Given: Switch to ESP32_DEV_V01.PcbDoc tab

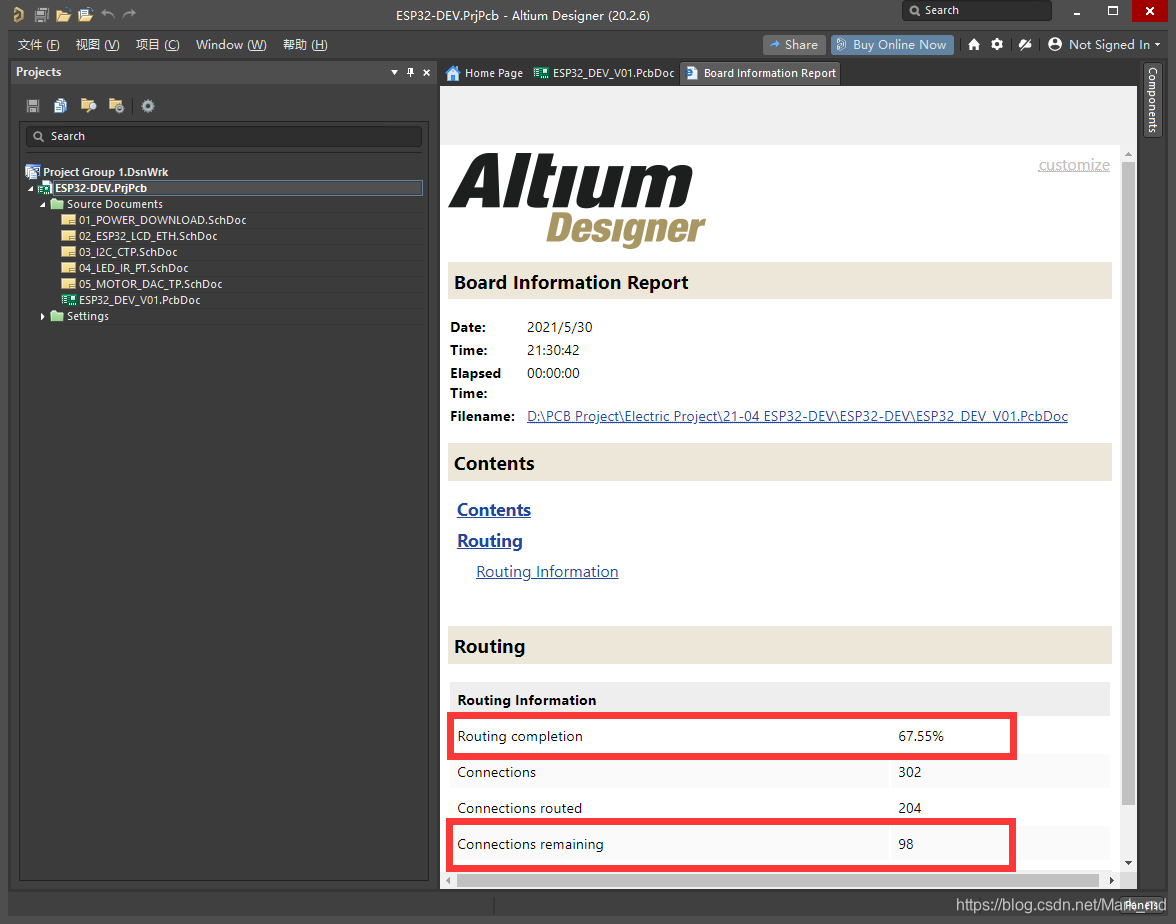Looking at the screenshot, I should coord(604,73).
